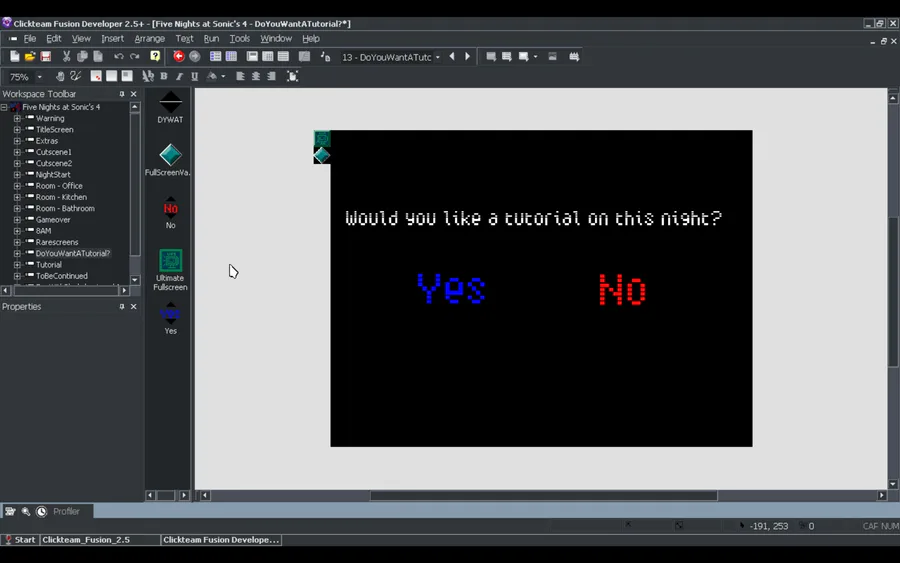
Task: Center align text
Action: coord(256,76)
